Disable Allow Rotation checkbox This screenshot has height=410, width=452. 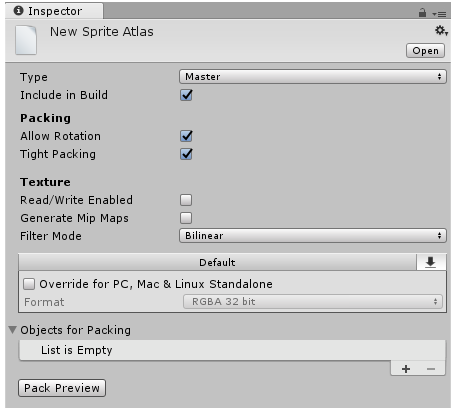(x=186, y=136)
